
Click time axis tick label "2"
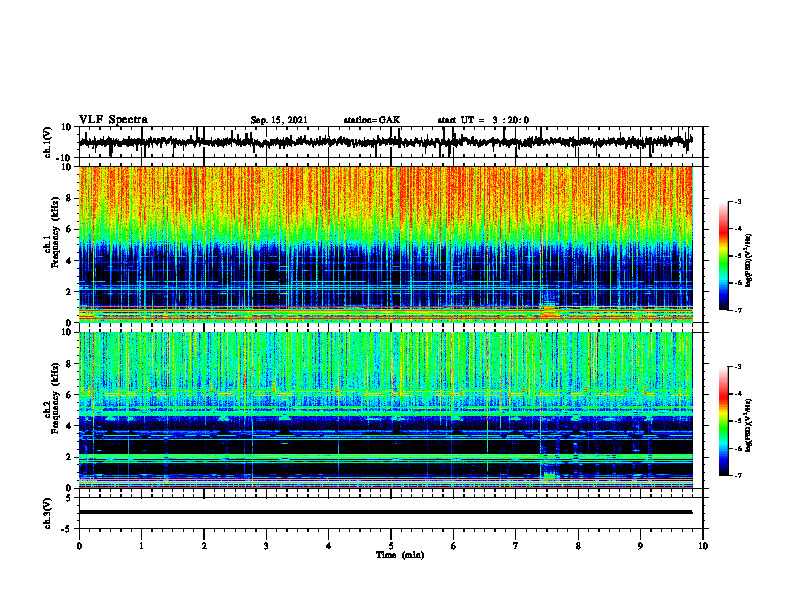tap(204, 546)
